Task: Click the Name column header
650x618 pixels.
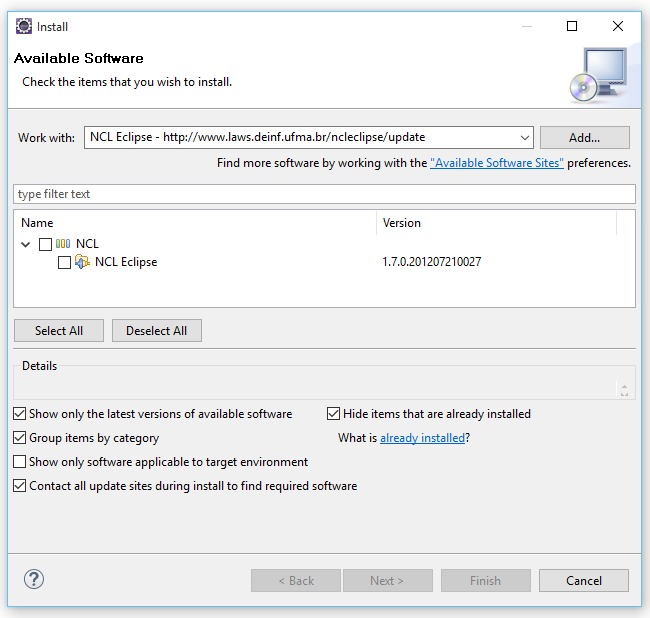Action: click(x=195, y=223)
